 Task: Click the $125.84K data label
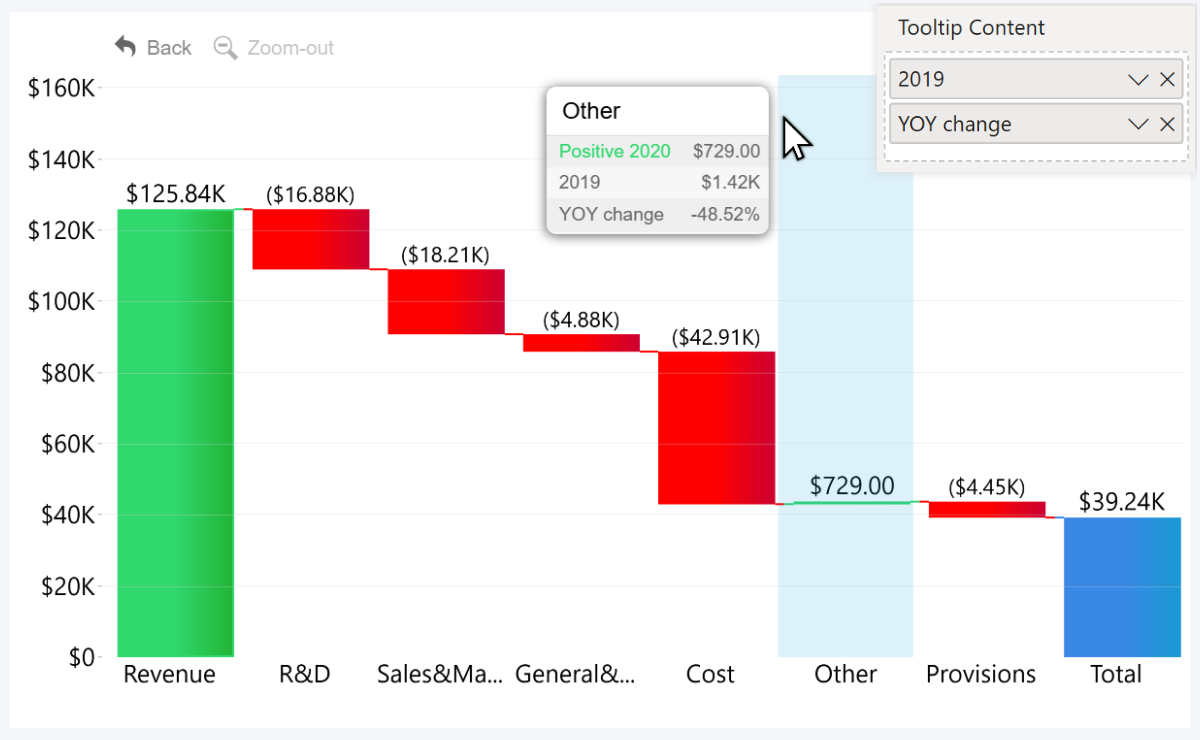point(175,194)
